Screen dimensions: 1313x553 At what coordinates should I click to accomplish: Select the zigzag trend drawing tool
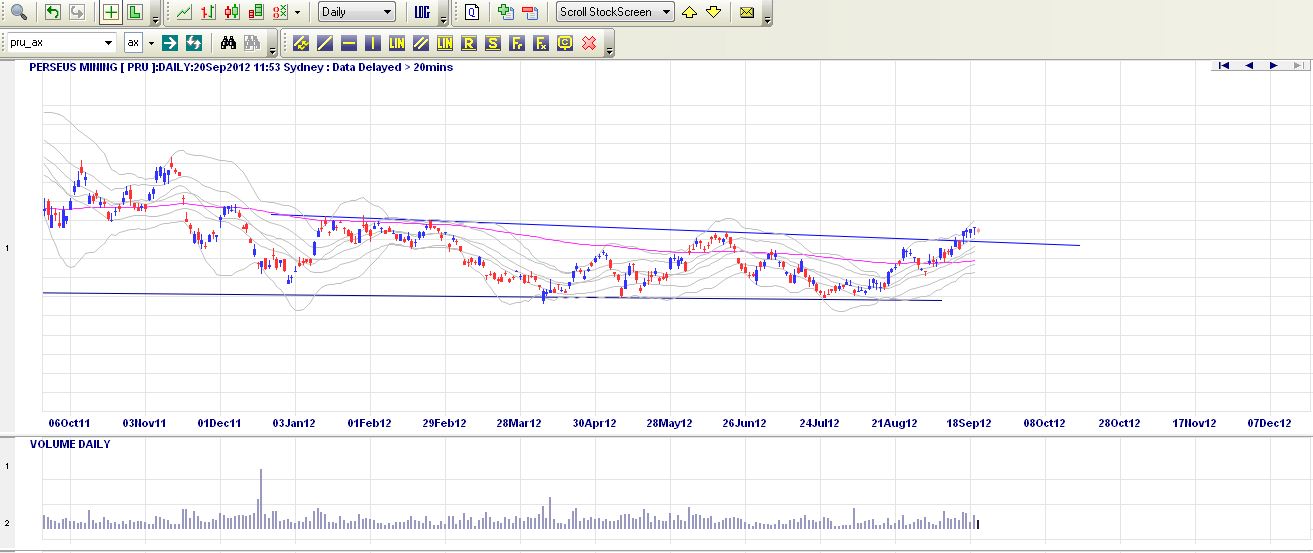[301, 42]
